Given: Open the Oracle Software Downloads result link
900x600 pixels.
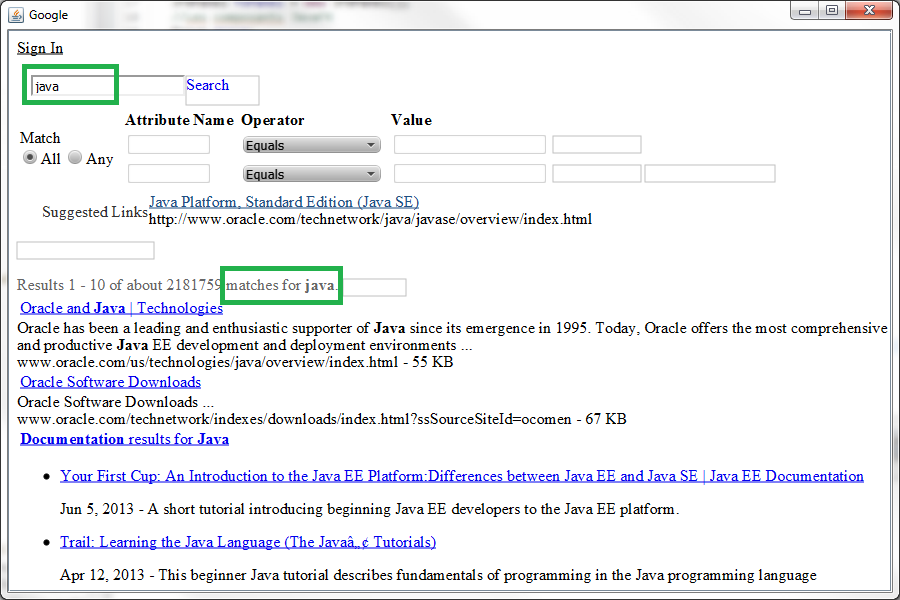Looking at the screenshot, I should click(x=111, y=382).
